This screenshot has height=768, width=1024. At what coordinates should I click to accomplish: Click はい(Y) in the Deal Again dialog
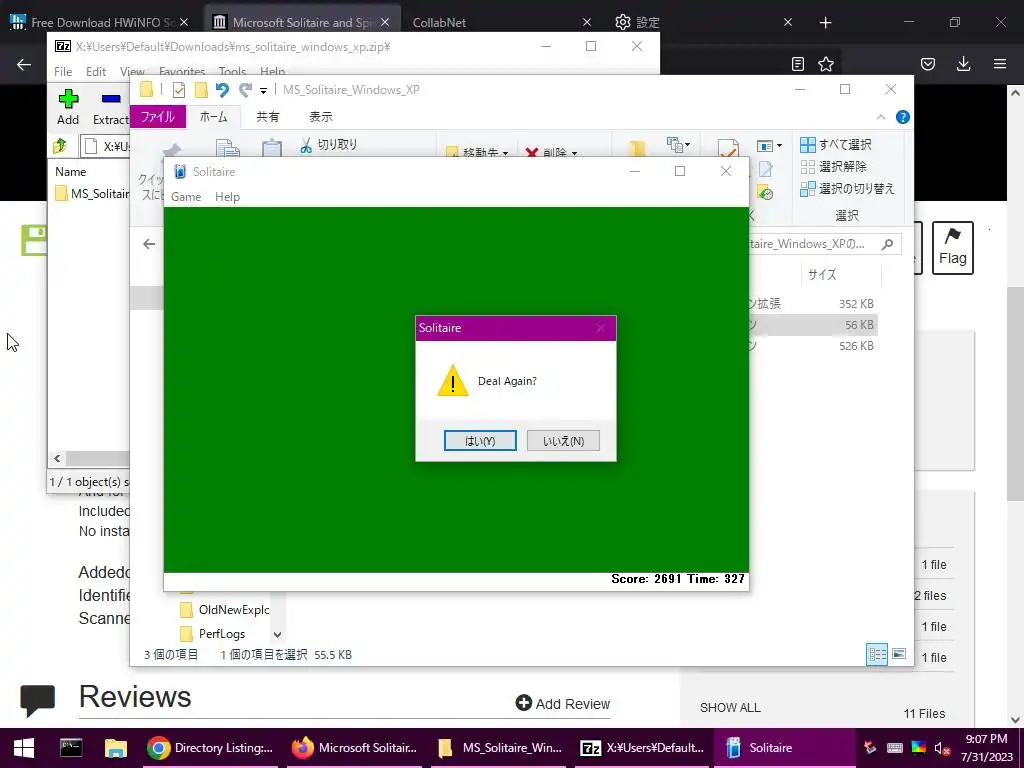(x=480, y=441)
